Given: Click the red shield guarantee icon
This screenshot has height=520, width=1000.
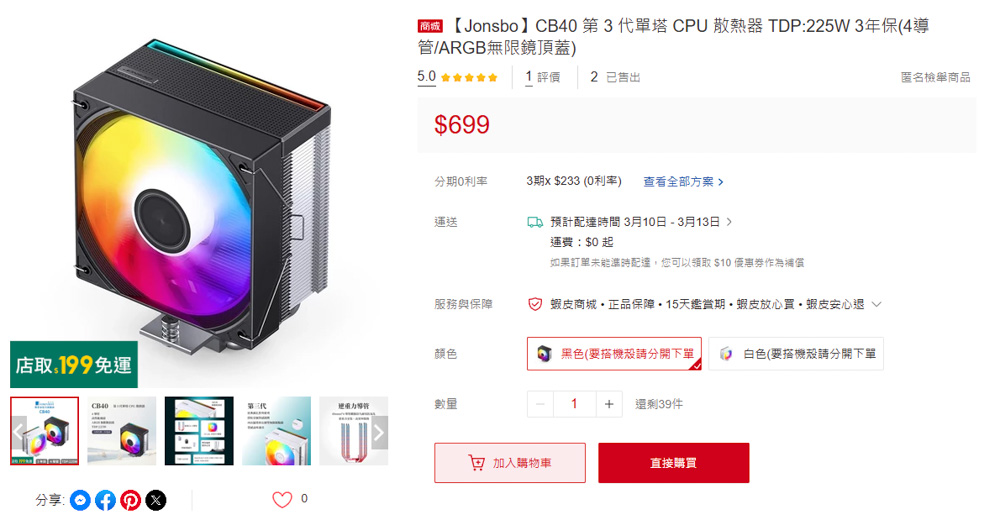Looking at the screenshot, I should pos(534,304).
